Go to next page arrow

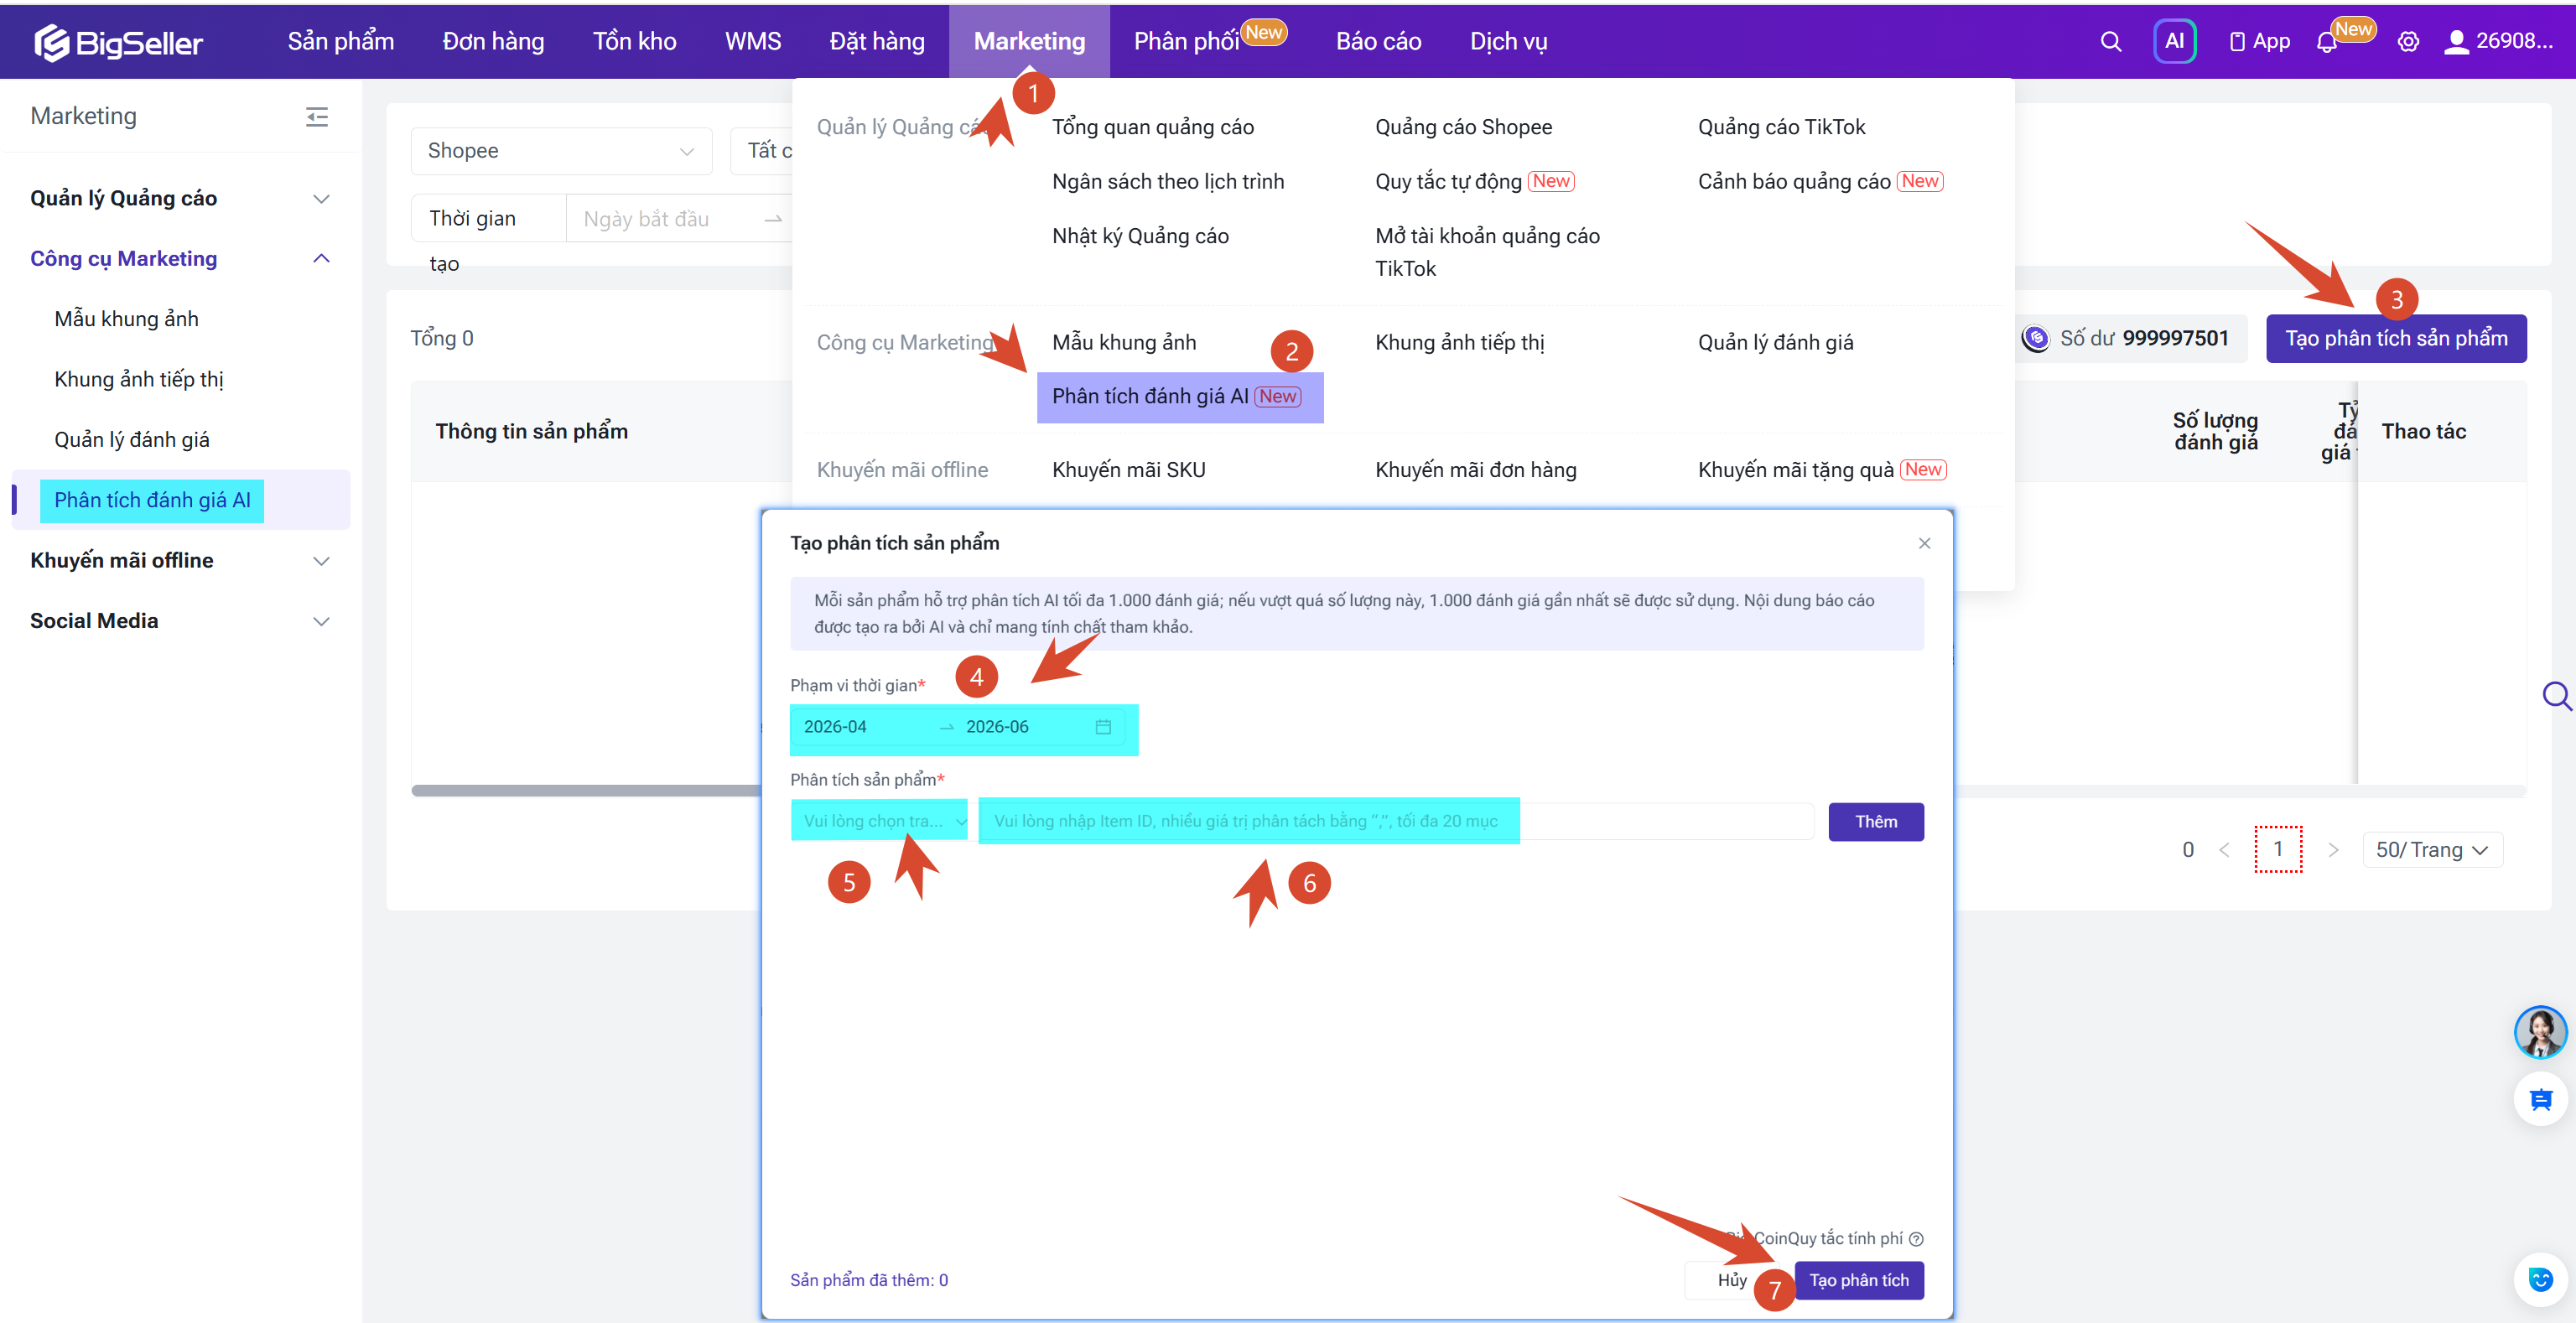click(2333, 850)
